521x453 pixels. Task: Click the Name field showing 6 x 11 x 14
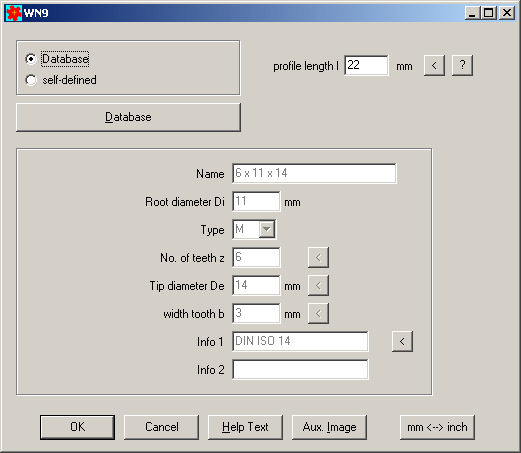(314, 173)
